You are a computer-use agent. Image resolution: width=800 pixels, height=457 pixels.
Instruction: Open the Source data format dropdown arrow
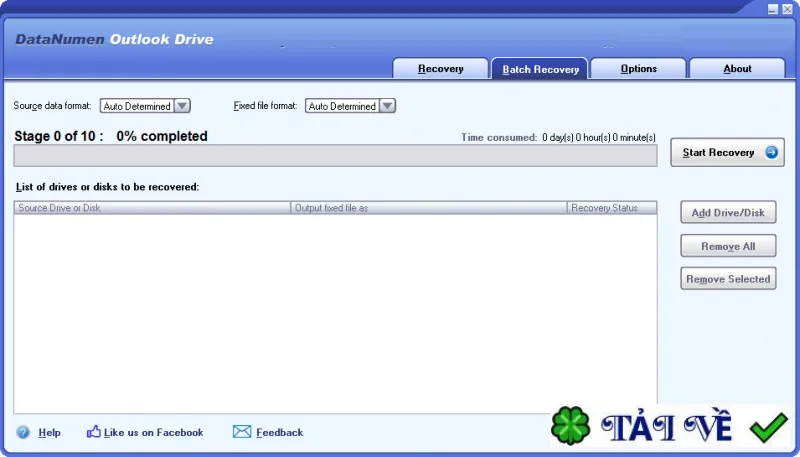coord(182,106)
